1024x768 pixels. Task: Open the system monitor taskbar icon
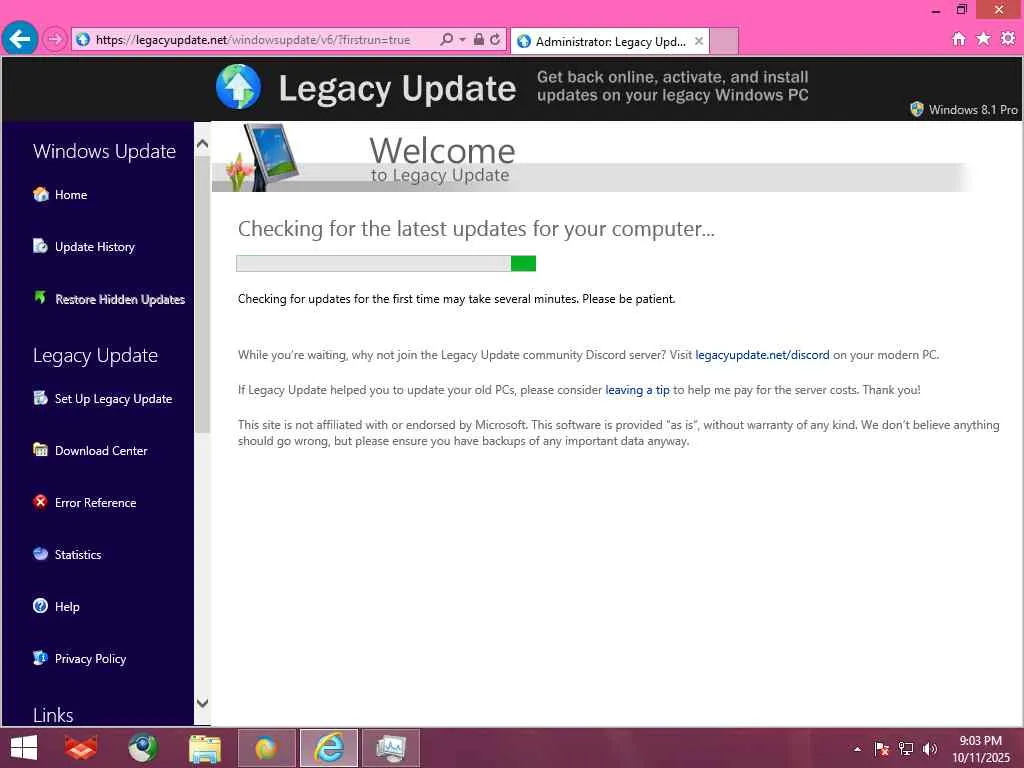391,748
